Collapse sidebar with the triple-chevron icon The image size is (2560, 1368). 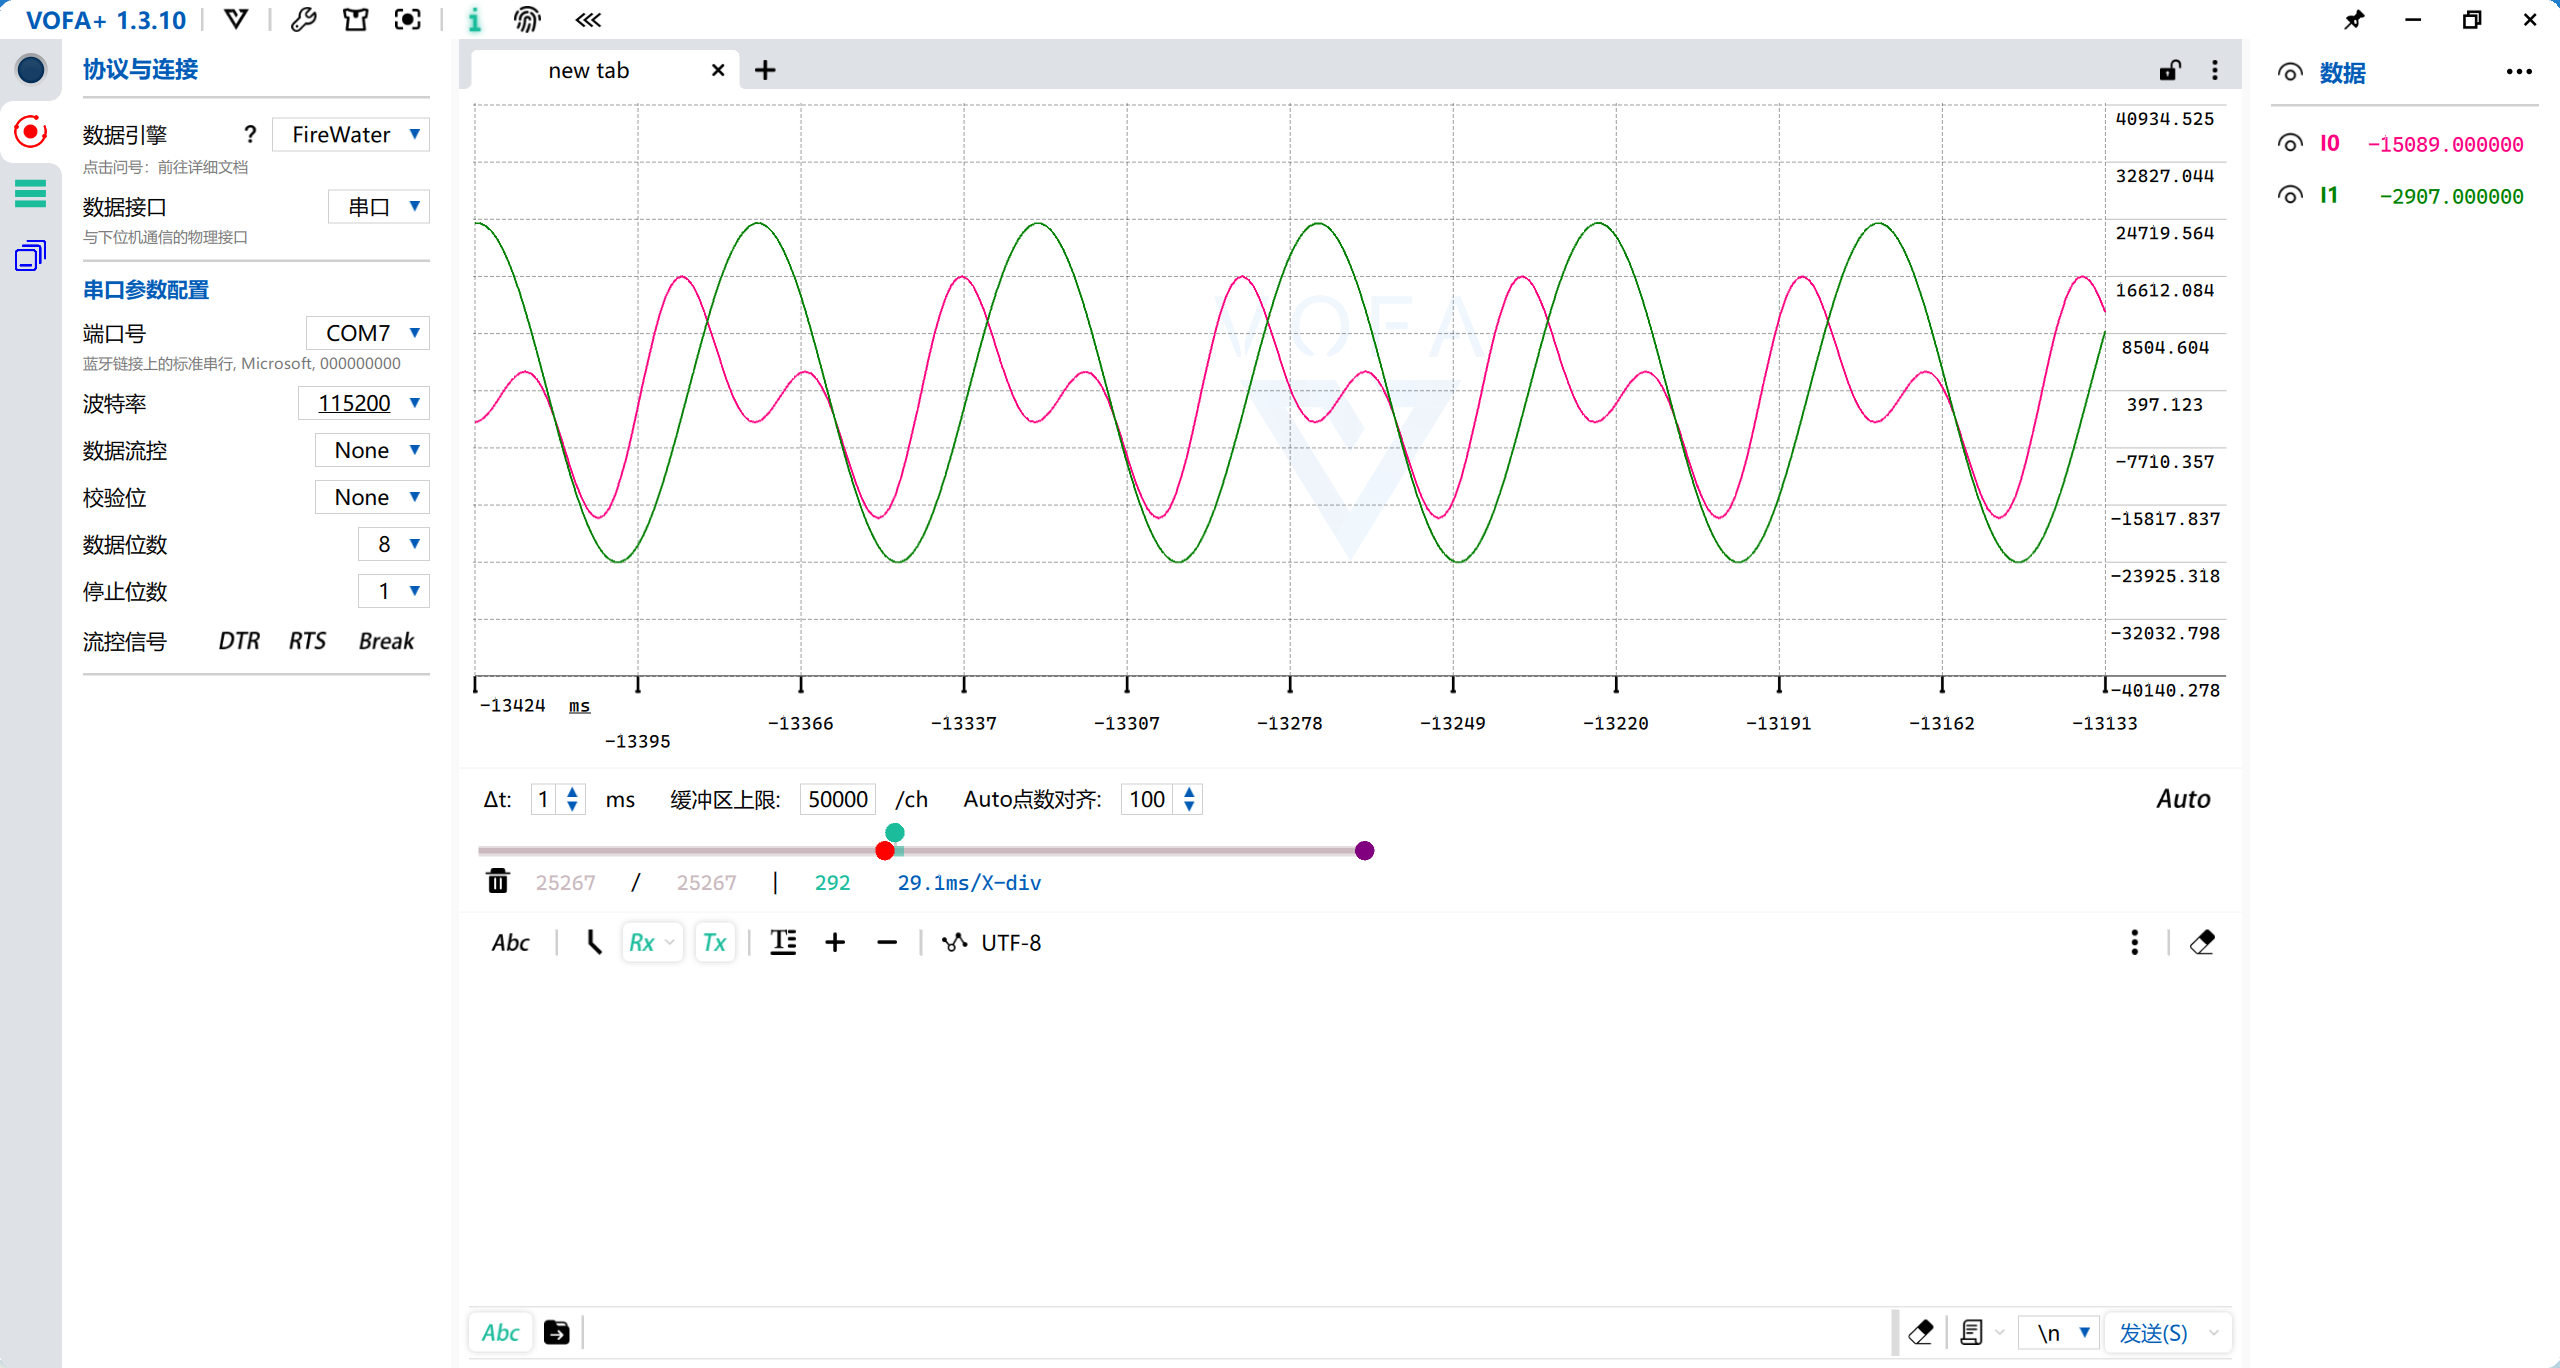588,19
